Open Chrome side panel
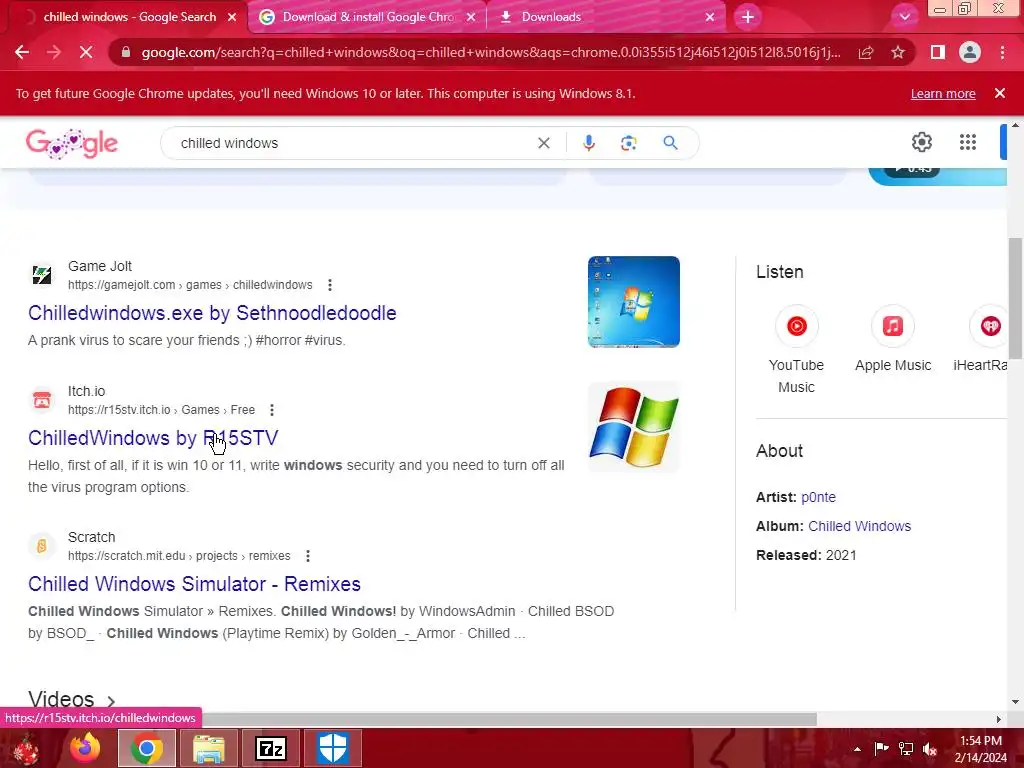This screenshot has height=768, width=1024. (x=938, y=52)
